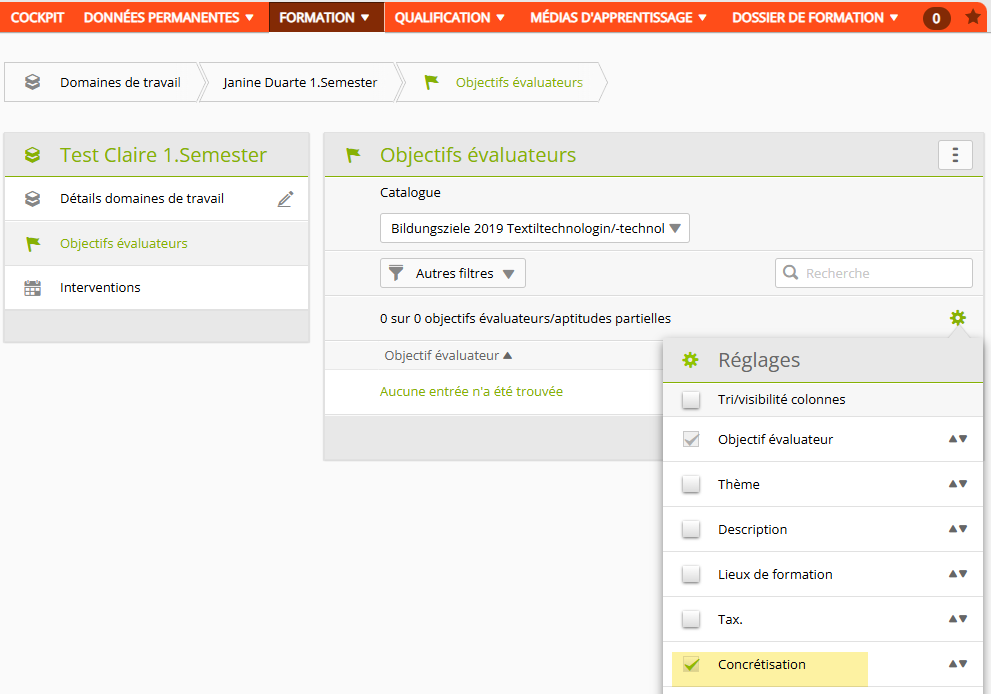Click the calendar icon next to Interventions
The height and width of the screenshot is (694, 991).
pos(32,288)
